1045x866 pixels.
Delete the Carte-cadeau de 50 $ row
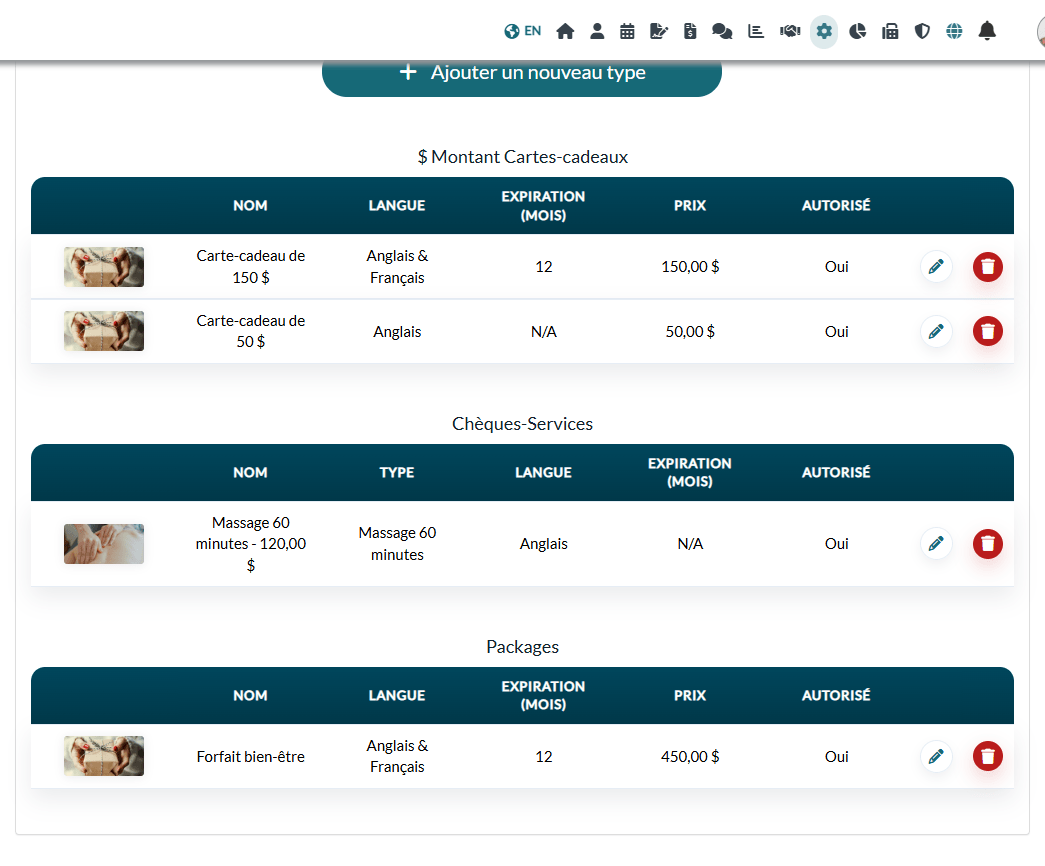[988, 331]
